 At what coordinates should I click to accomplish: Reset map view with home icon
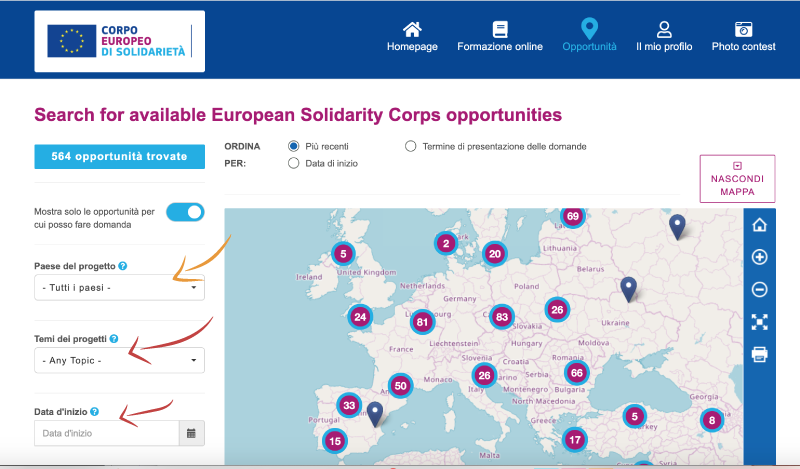(759, 225)
